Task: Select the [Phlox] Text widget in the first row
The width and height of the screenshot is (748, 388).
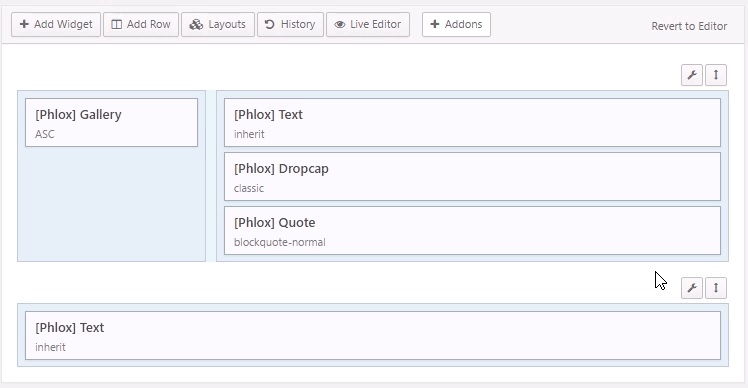Action: coord(472,123)
